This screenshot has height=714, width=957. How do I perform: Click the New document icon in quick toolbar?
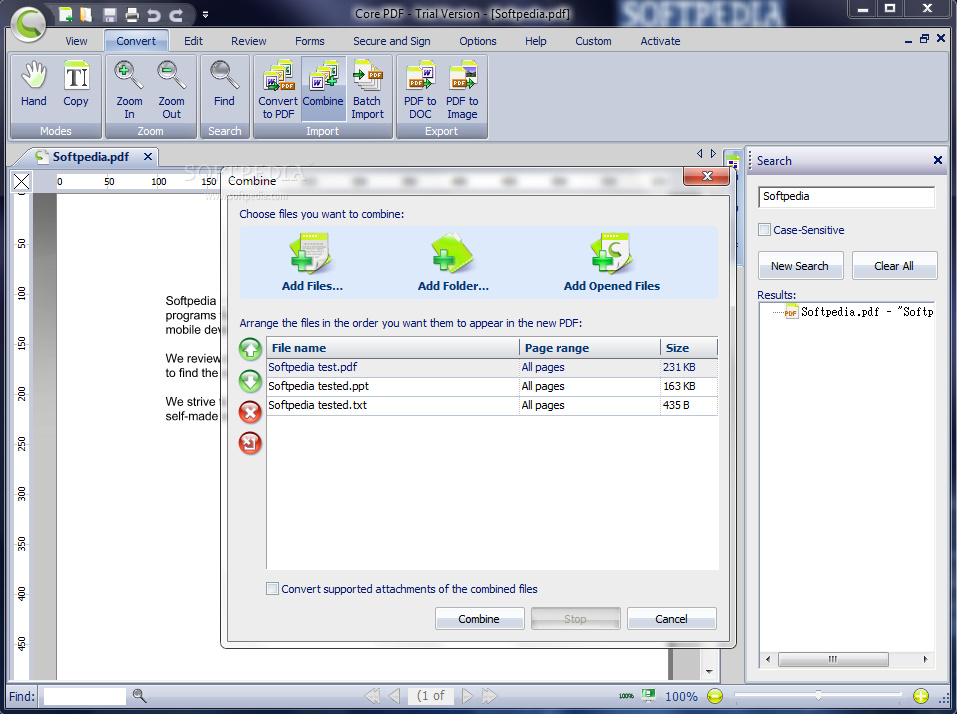tap(65, 14)
